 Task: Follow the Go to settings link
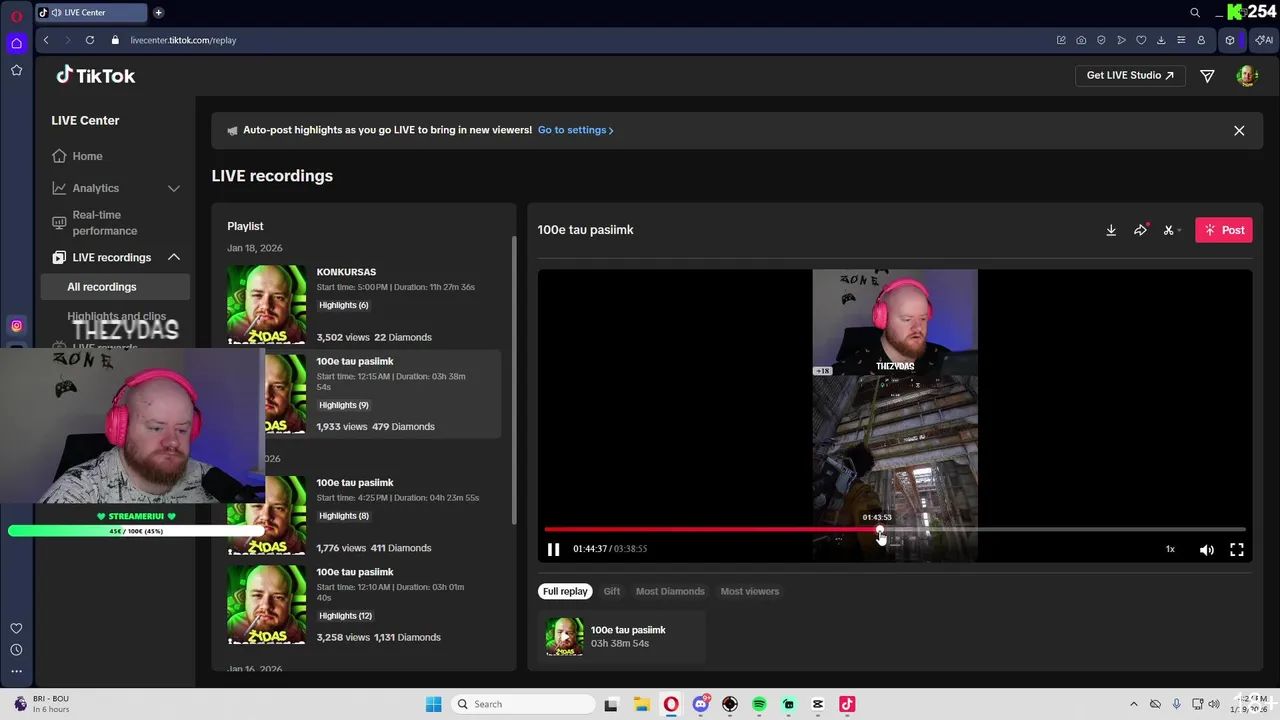575,130
